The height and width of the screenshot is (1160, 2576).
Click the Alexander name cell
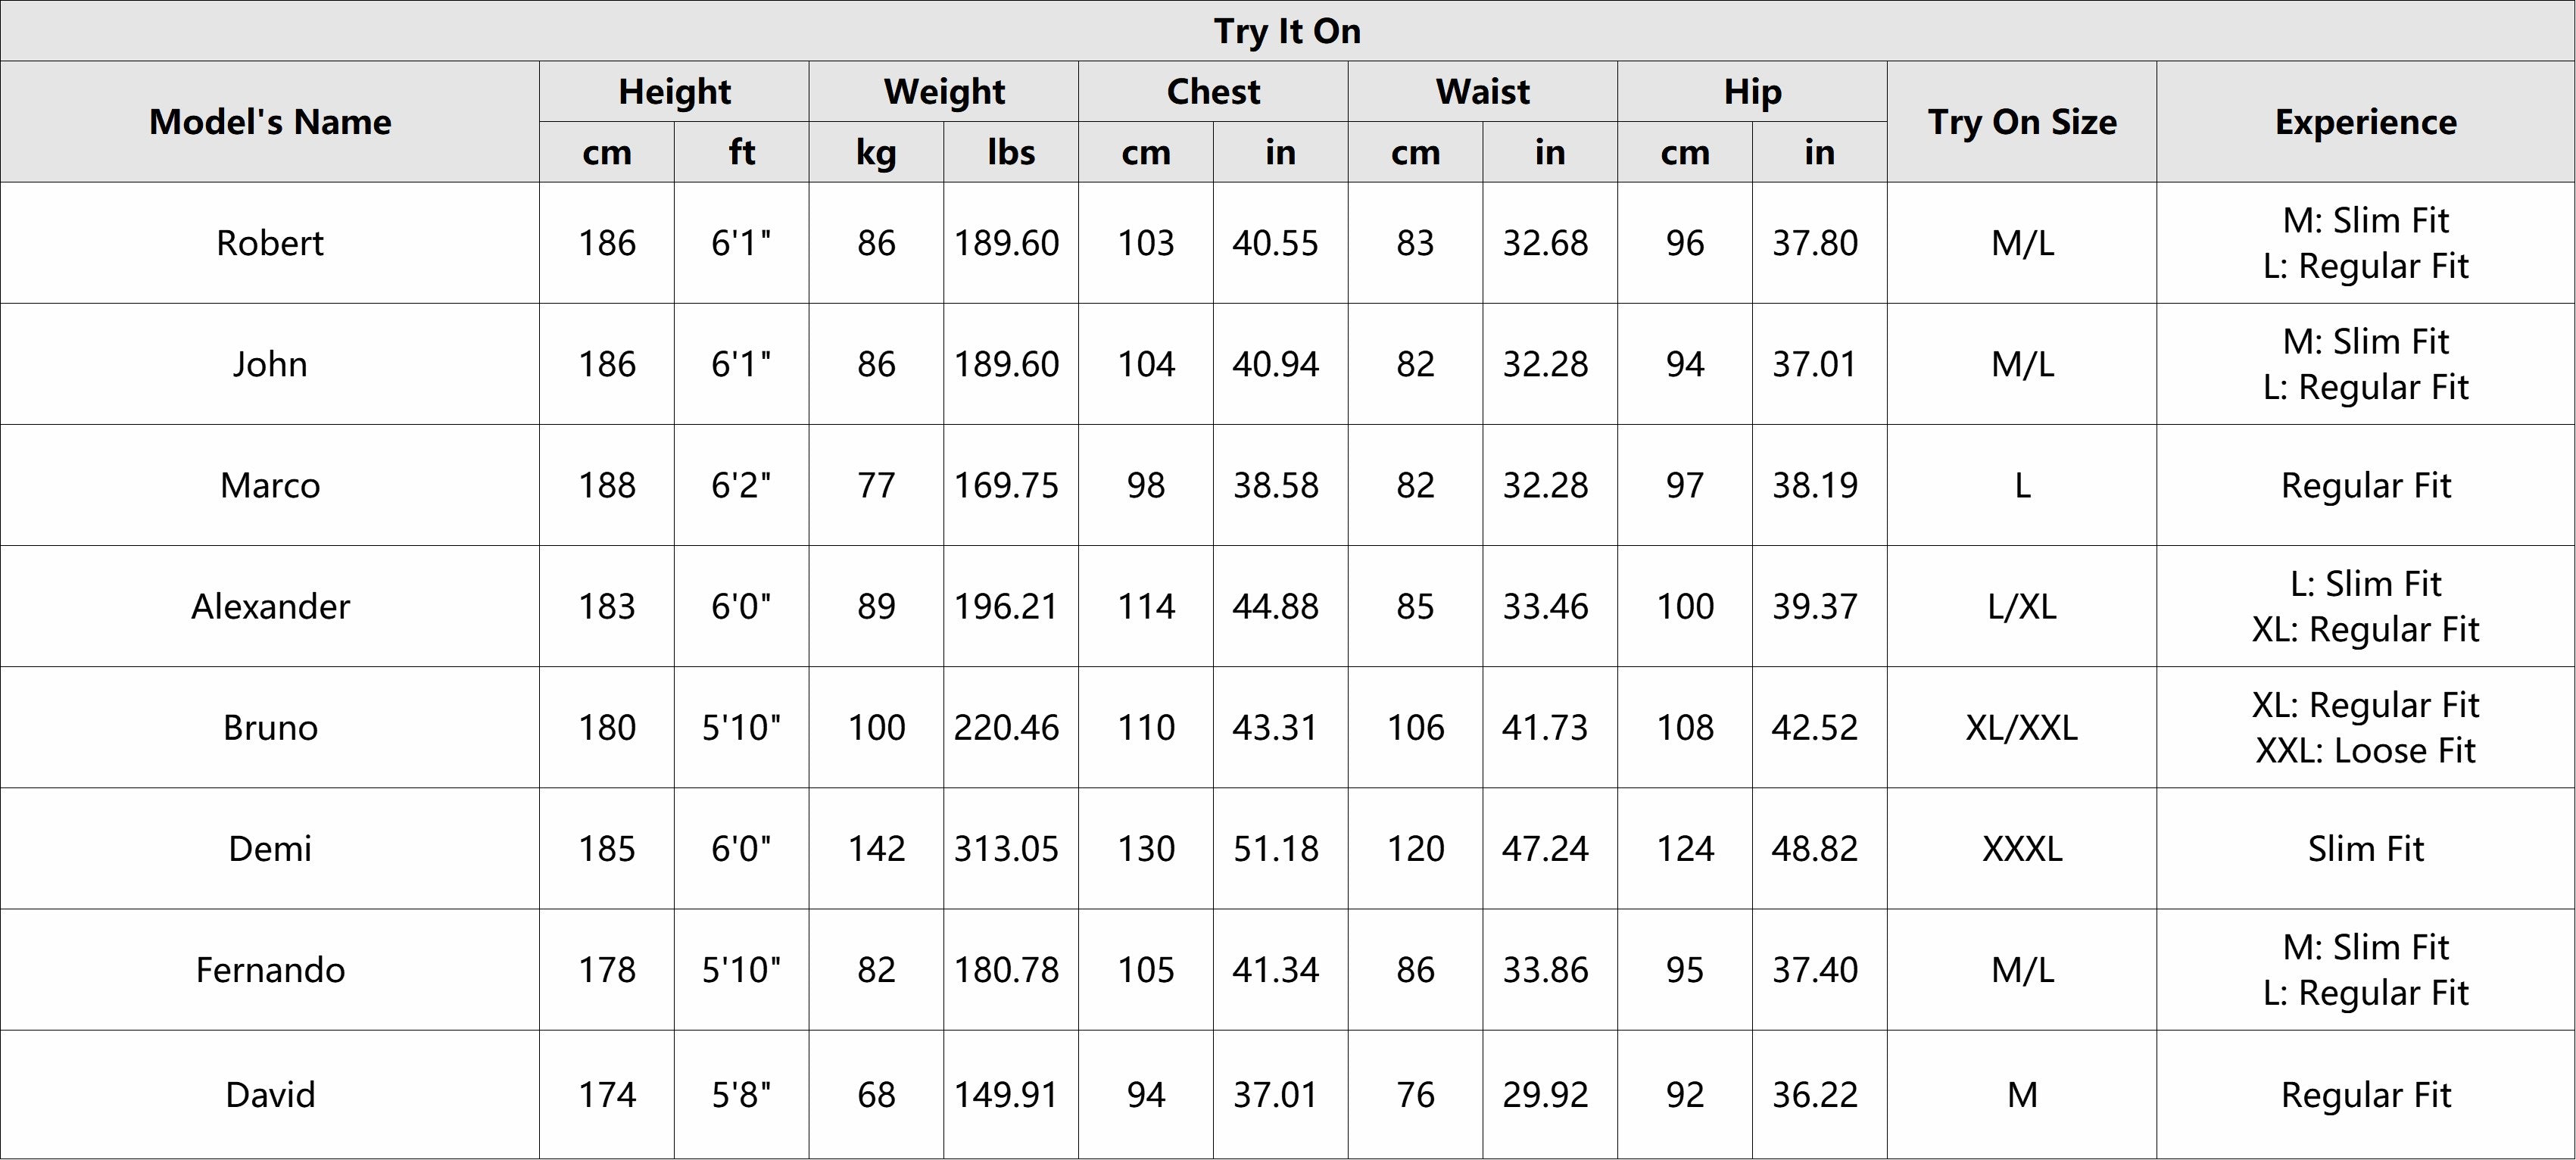pos(270,606)
